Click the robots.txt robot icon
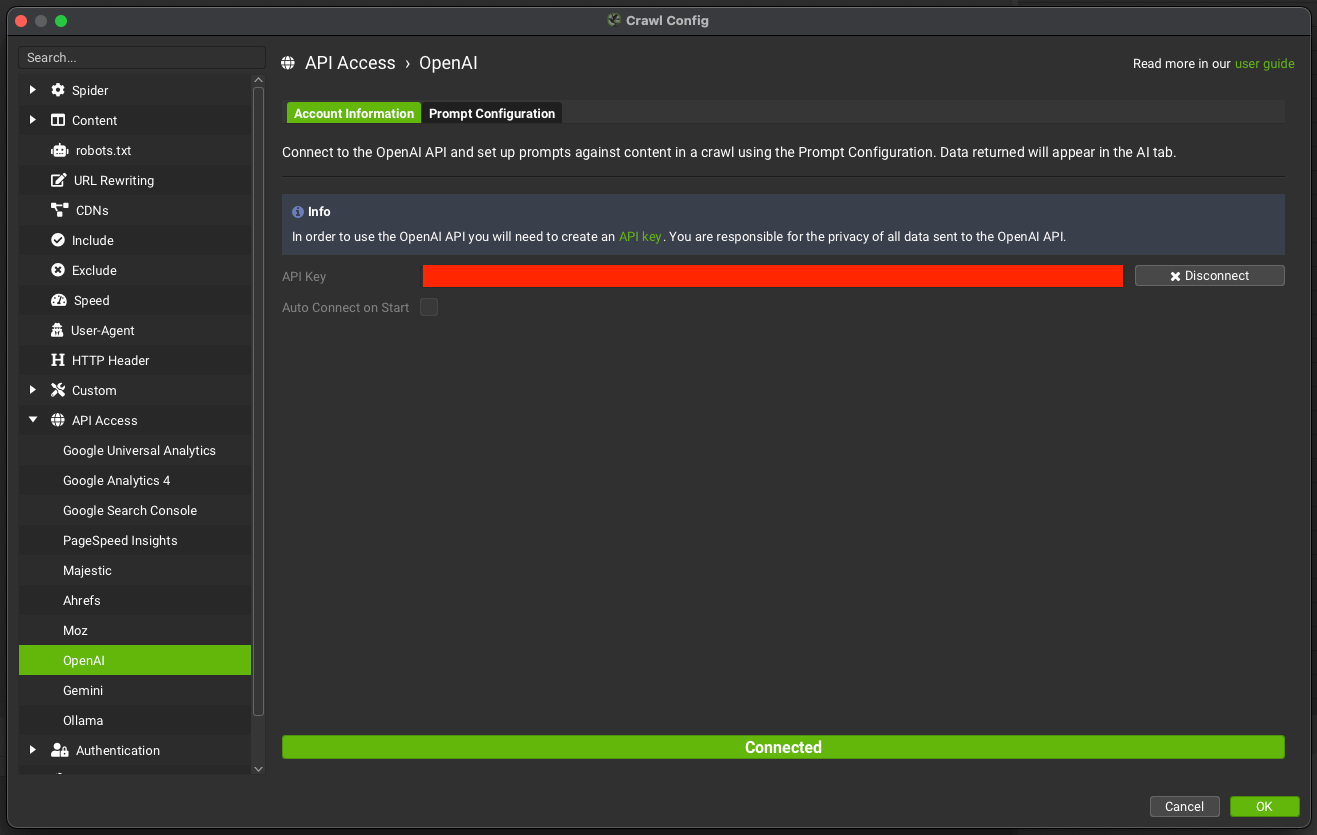1317x835 pixels. [58, 150]
